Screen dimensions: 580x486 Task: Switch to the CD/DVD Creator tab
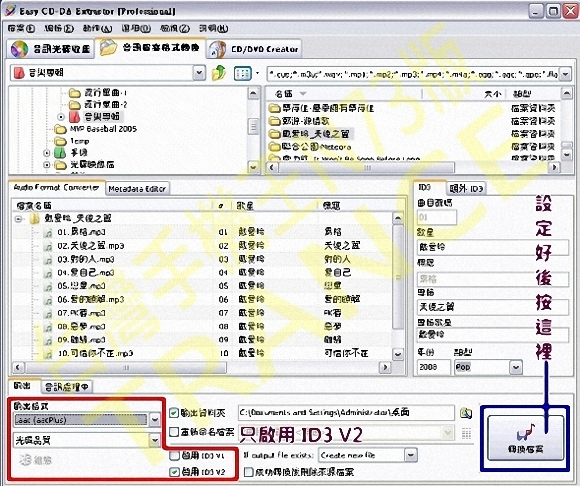[254, 49]
